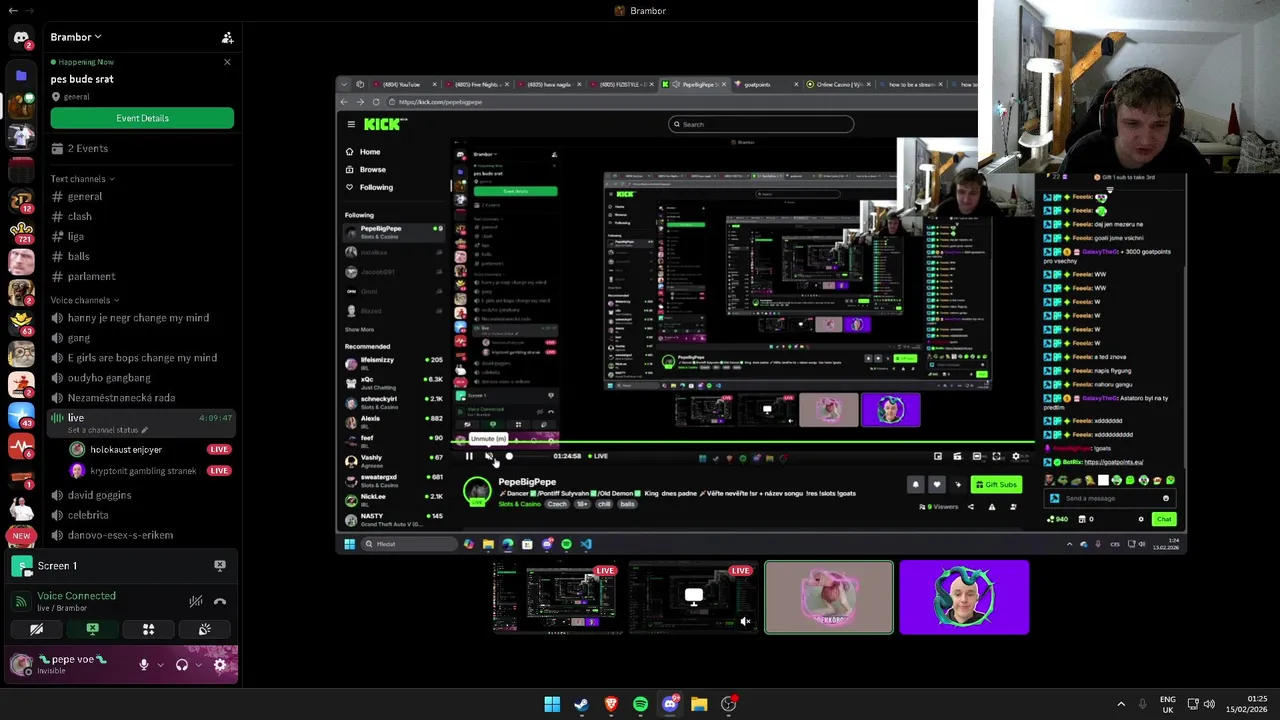Select user kryptonit gambling stranek
Viewport: 1280px width, 720px height.
(x=150, y=471)
